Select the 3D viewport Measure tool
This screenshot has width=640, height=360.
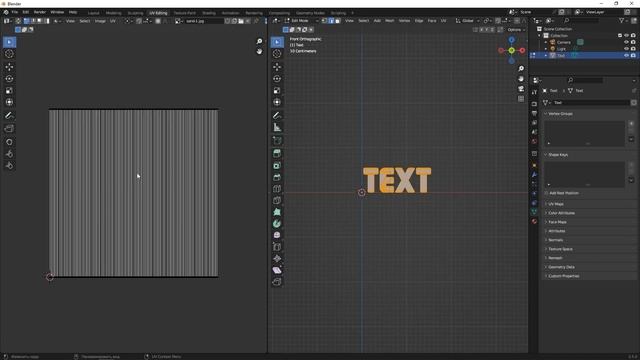(277, 127)
